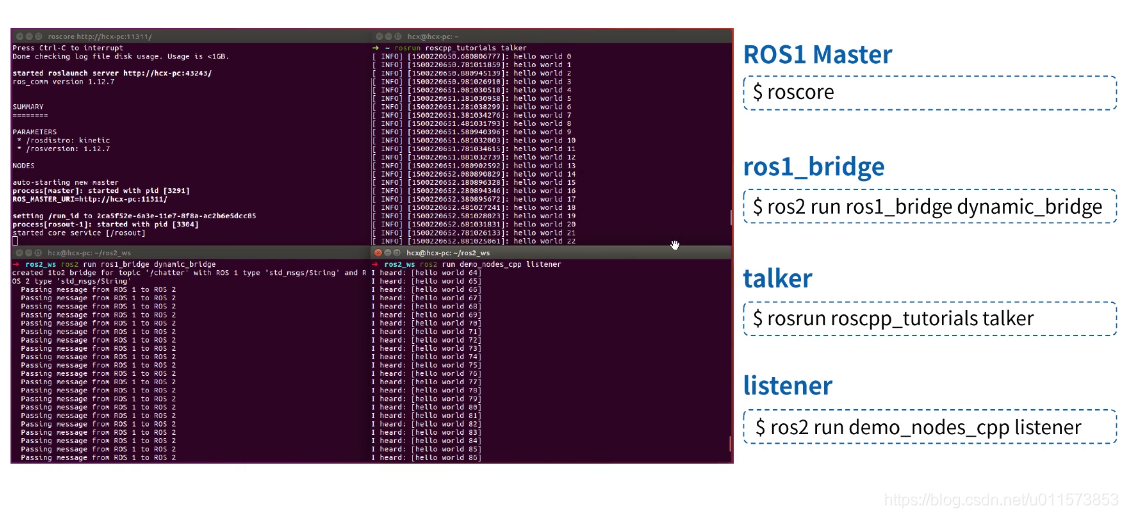Minimize the roscore terminal window
The height and width of the screenshot is (518, 1128).
pyautogui.click(x=29, y=36)
